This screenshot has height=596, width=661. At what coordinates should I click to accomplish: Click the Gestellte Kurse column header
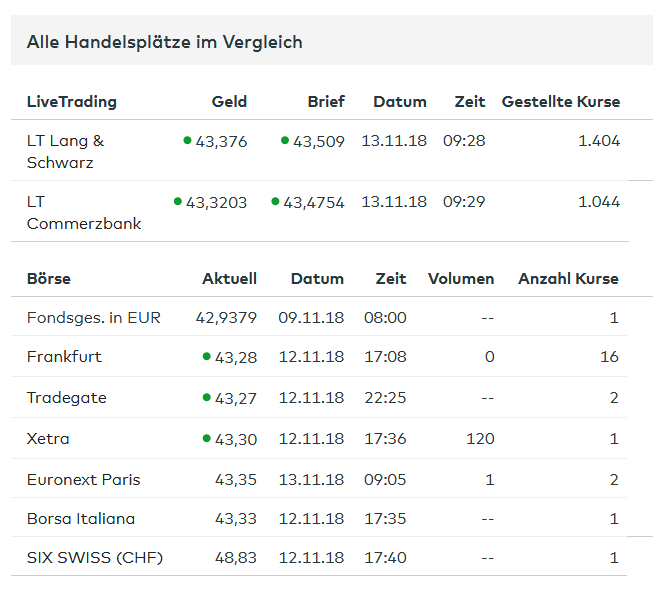tap(560, 102)
